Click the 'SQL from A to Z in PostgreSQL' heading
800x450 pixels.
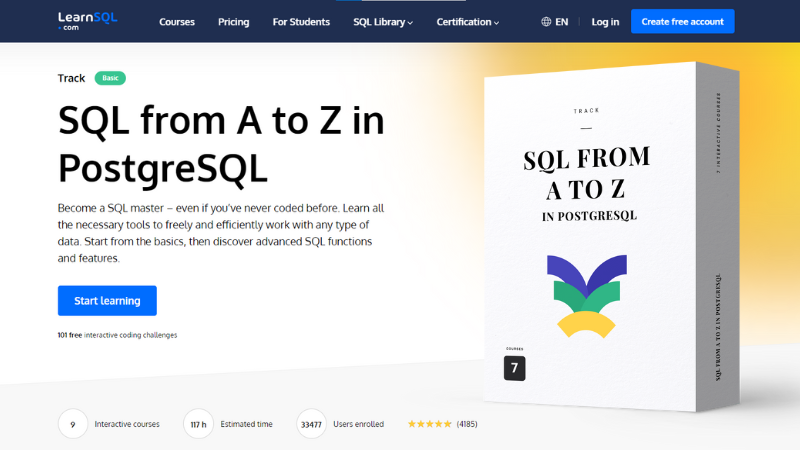point(221,144)
